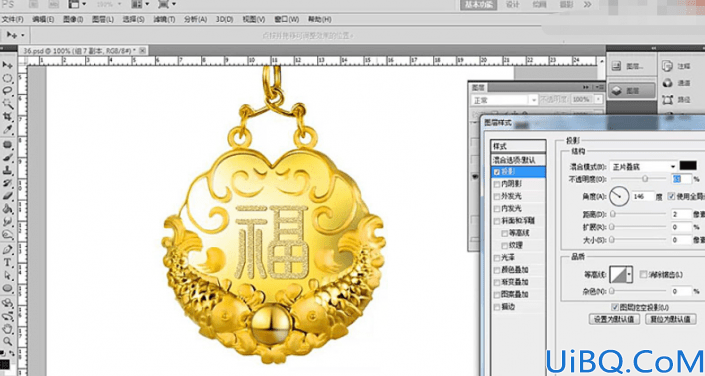Enable the Inner Shadow (内阴影) checkbox
The image size is (705, 376).
pyautogui.click(x=497, y=184)
